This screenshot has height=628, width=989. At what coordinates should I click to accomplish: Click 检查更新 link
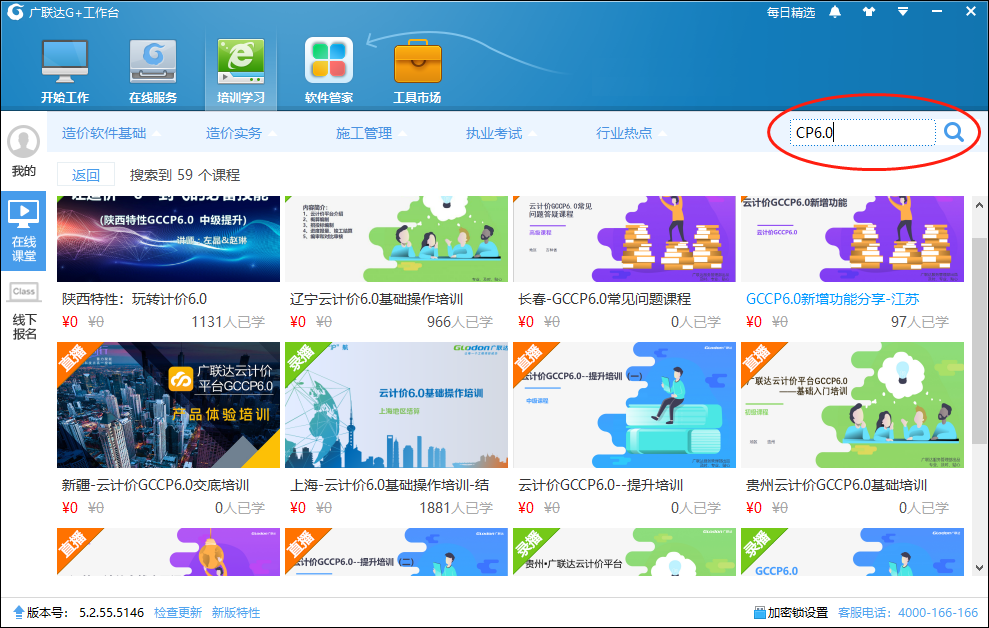[x=178, y=612]
